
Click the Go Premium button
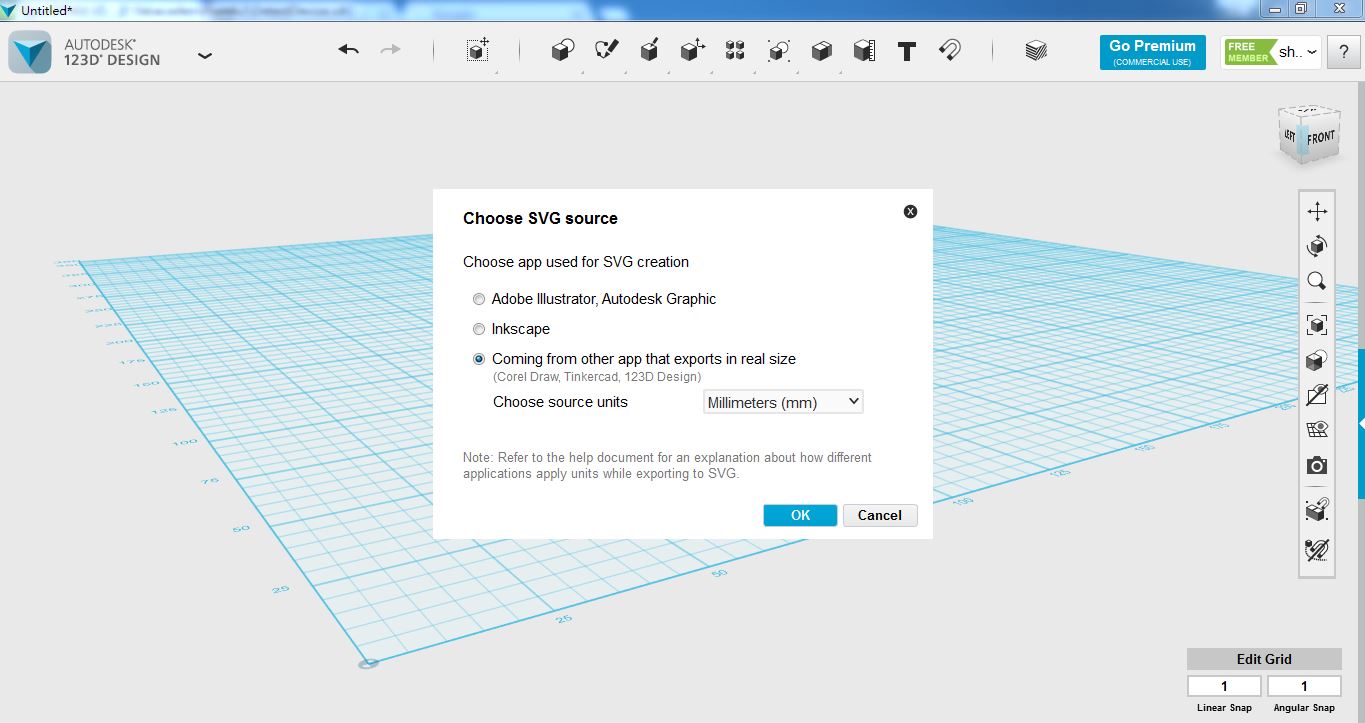[x=1152, y=52]
